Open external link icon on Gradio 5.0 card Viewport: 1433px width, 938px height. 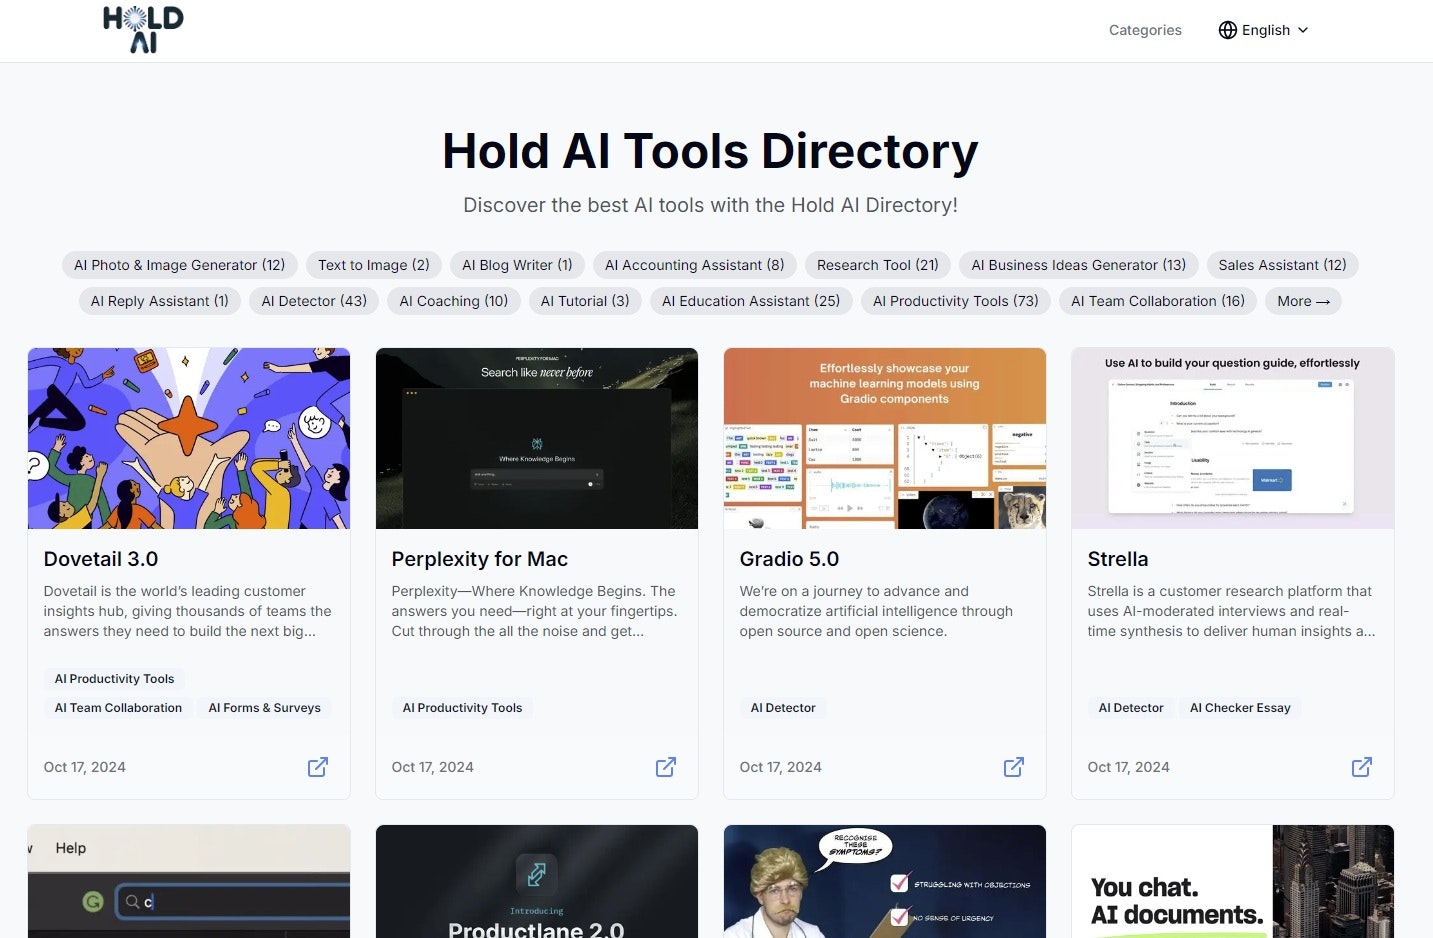tap(1014, 767)
